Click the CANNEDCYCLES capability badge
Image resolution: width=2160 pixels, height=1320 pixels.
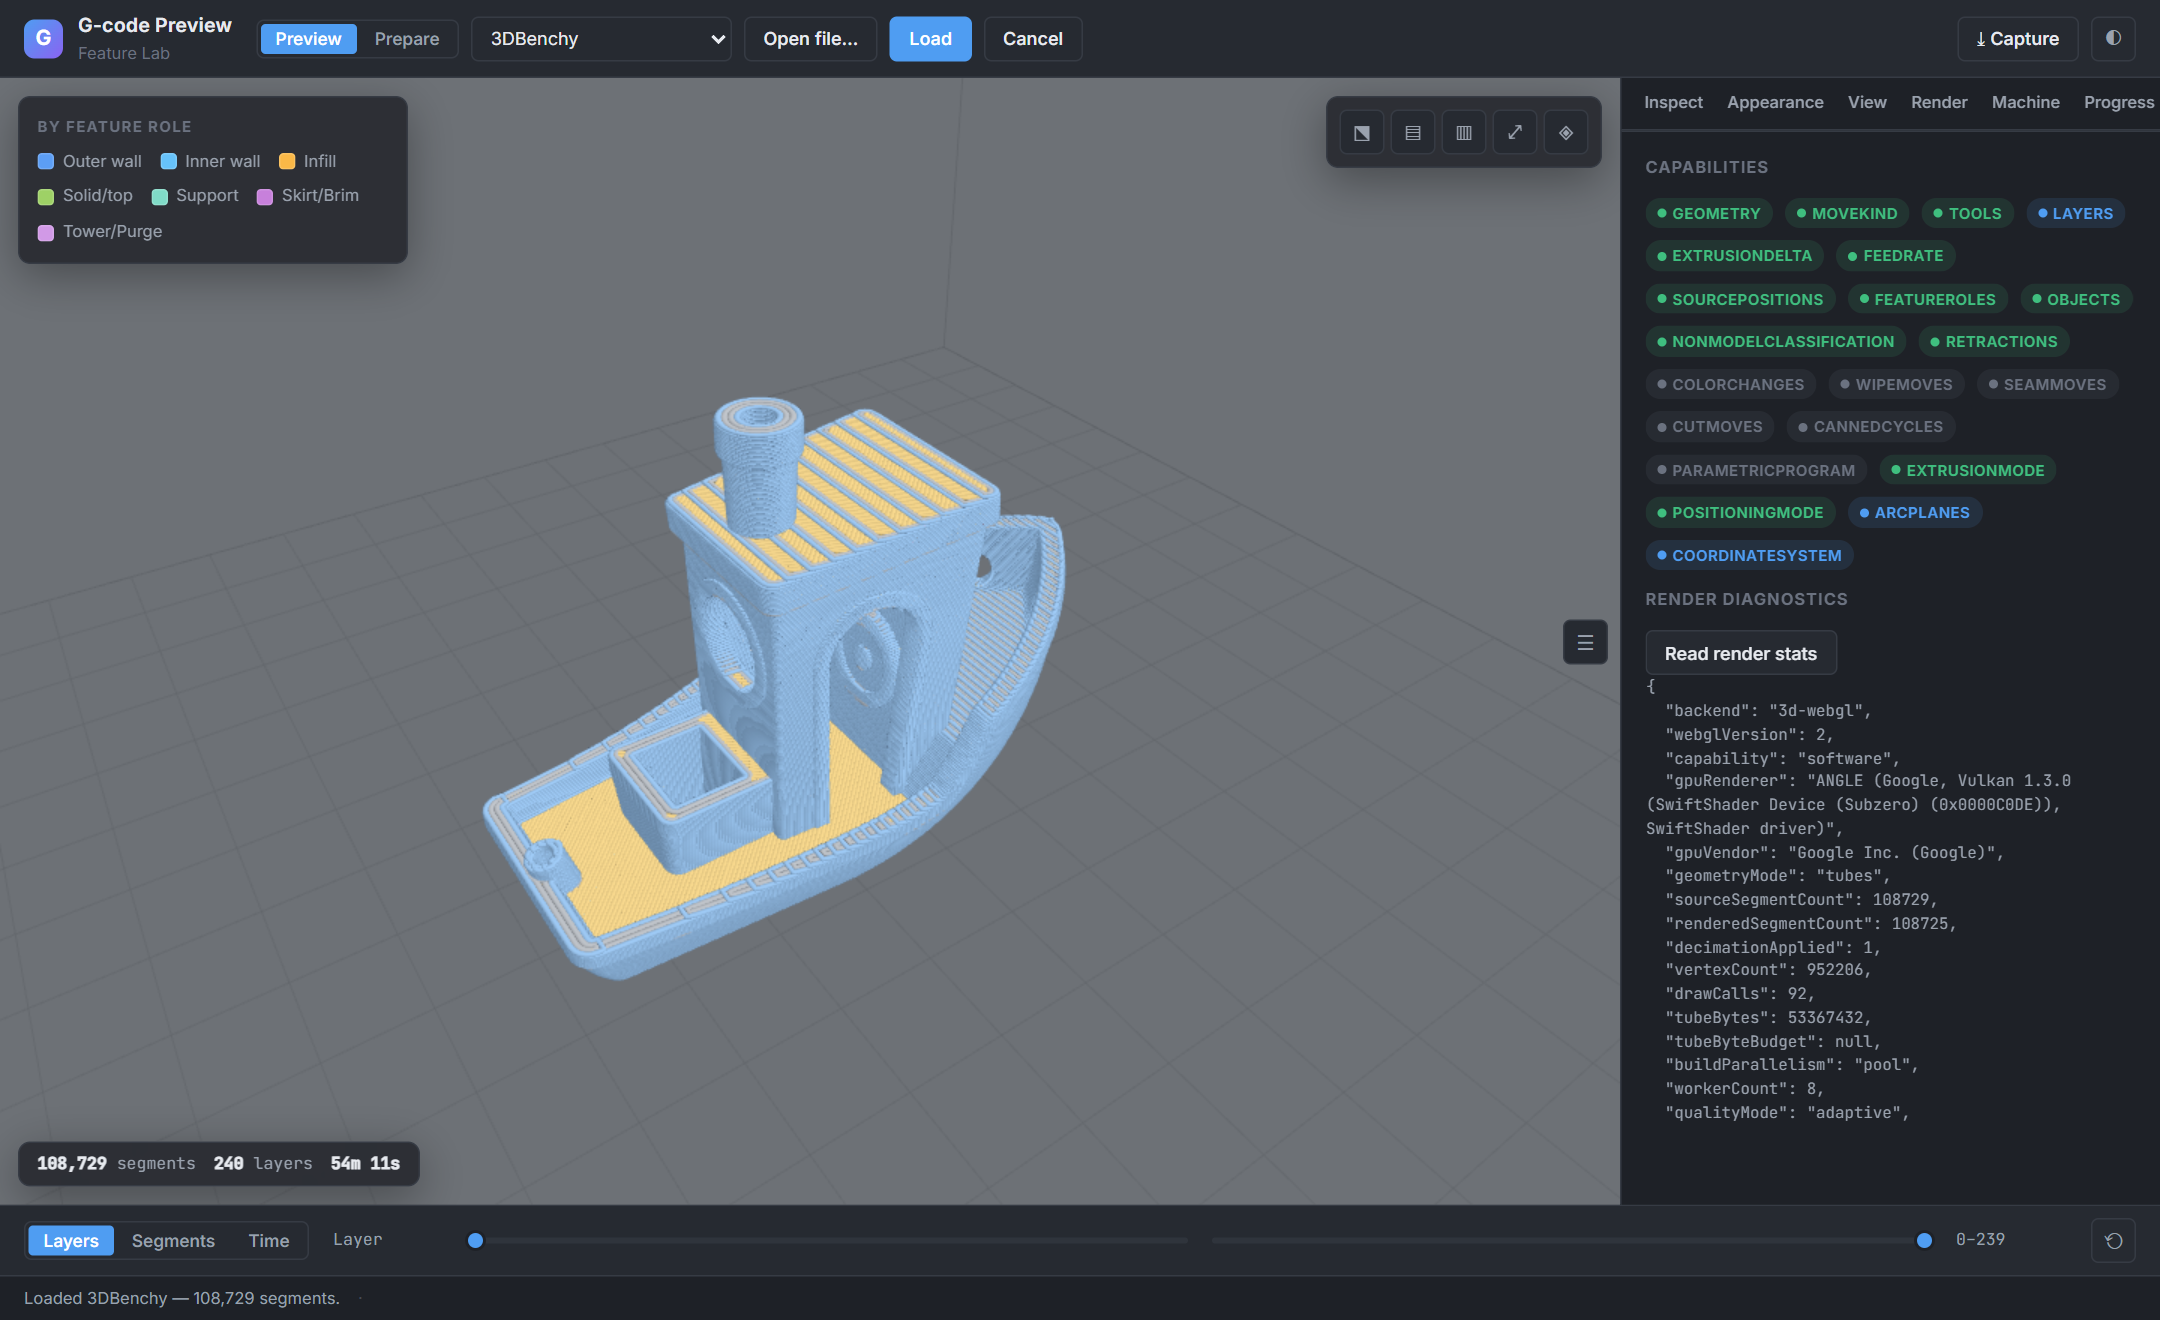pos(1870,426)
